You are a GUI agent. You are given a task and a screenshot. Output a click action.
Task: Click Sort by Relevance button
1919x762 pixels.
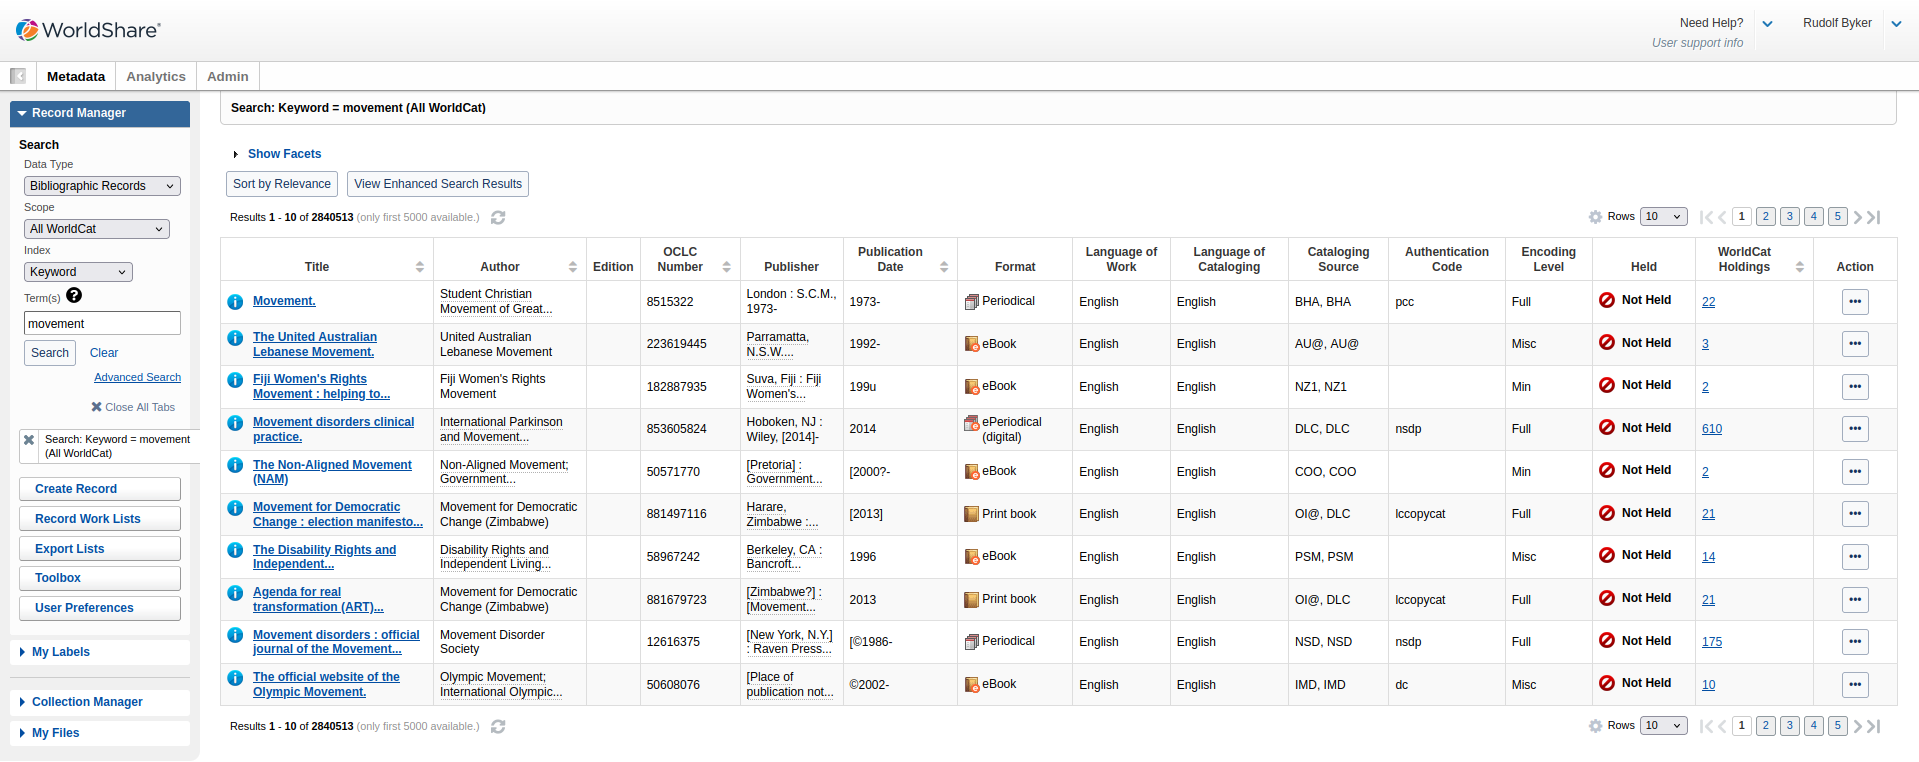[x=282, y=184]
